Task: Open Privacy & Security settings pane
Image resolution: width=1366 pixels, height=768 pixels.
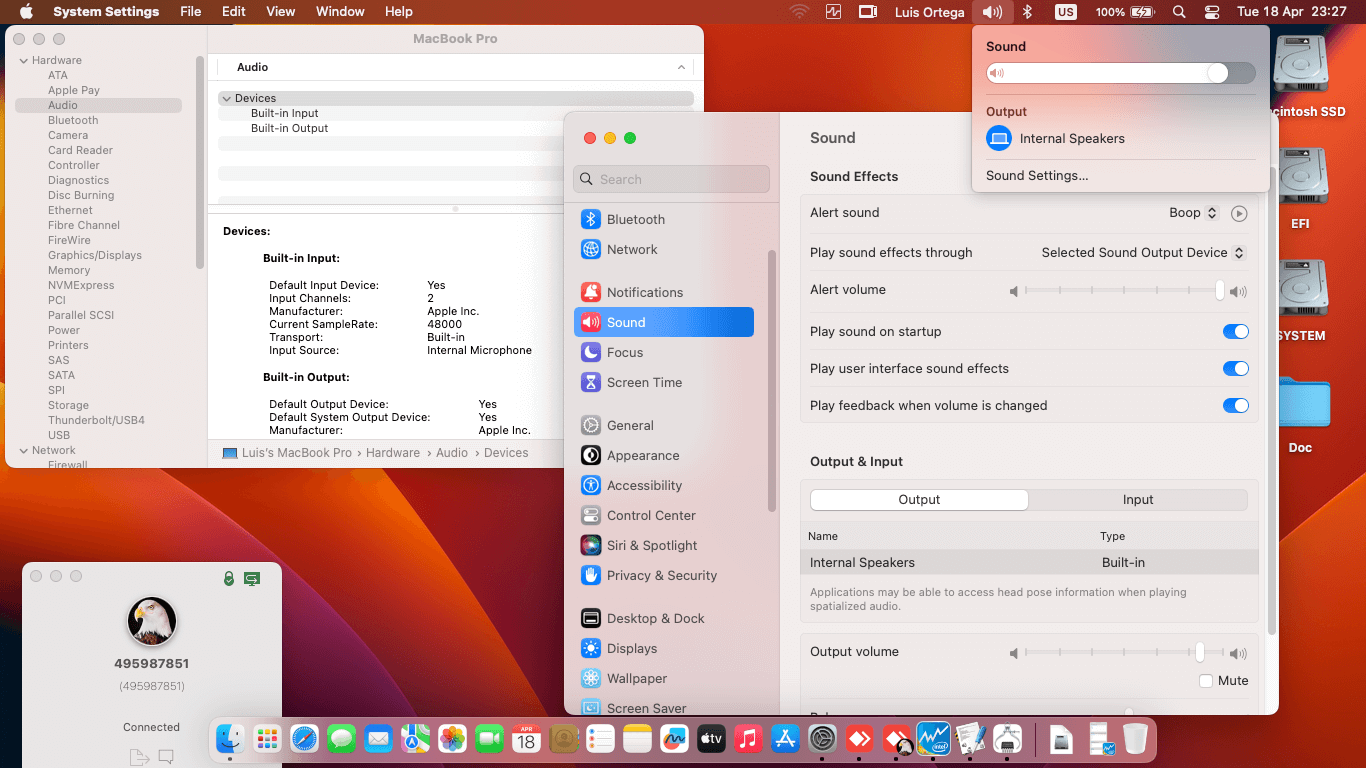Action: click(x=663, y=575)
